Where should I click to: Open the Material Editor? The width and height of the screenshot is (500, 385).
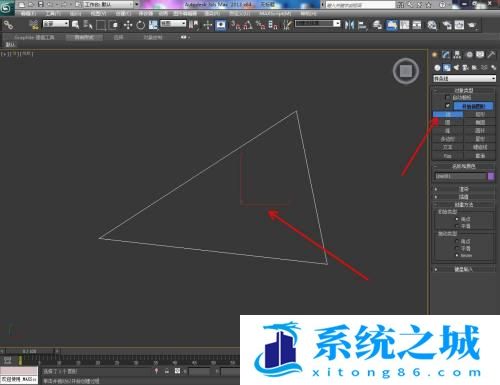pos(432,25)
